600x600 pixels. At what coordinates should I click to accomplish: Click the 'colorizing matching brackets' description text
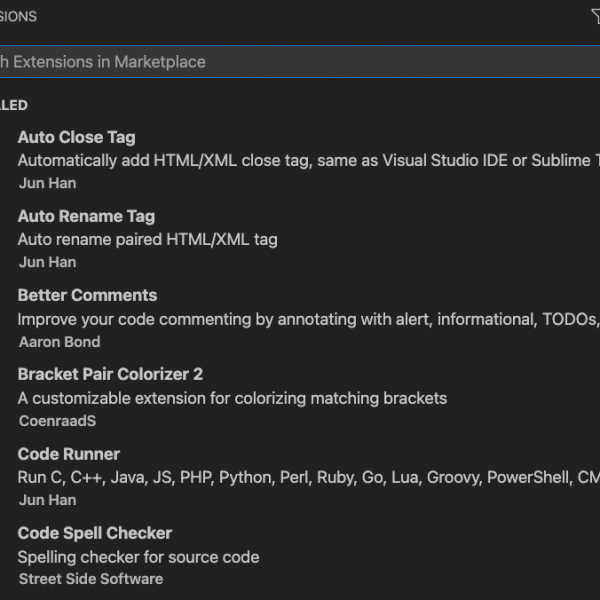[232, 398]
